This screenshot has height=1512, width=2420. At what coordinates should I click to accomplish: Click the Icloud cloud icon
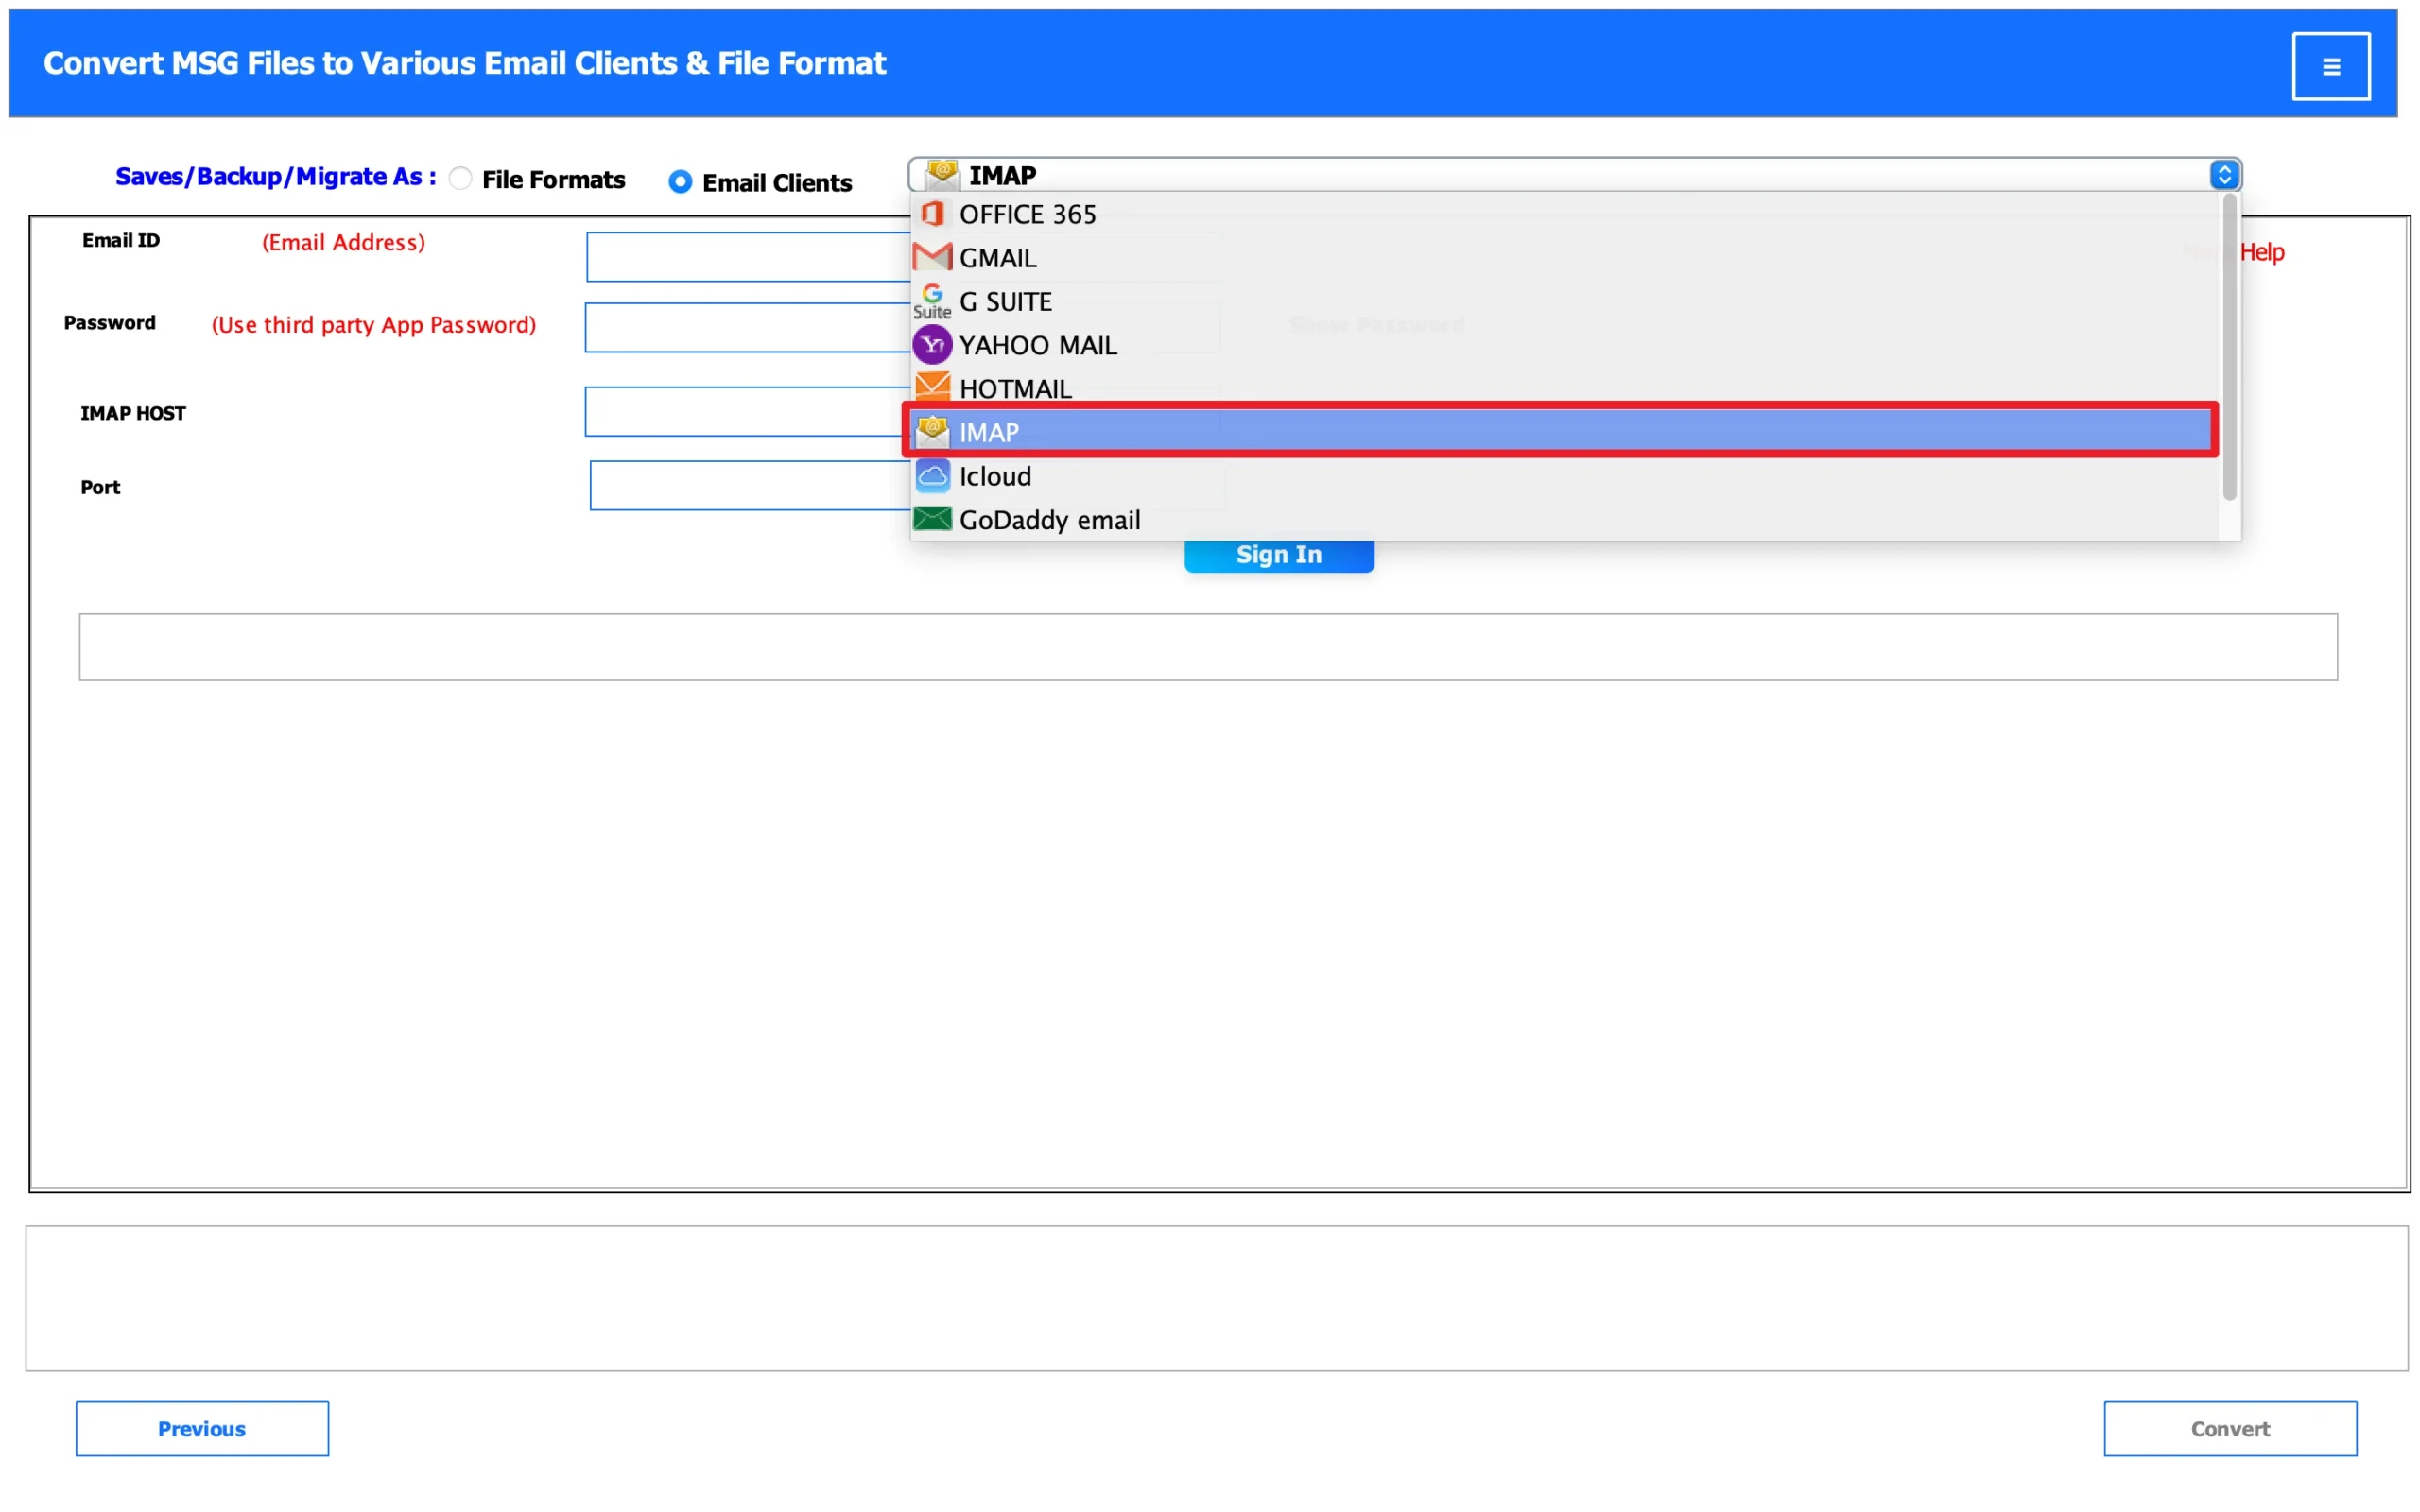click(932, 476)
